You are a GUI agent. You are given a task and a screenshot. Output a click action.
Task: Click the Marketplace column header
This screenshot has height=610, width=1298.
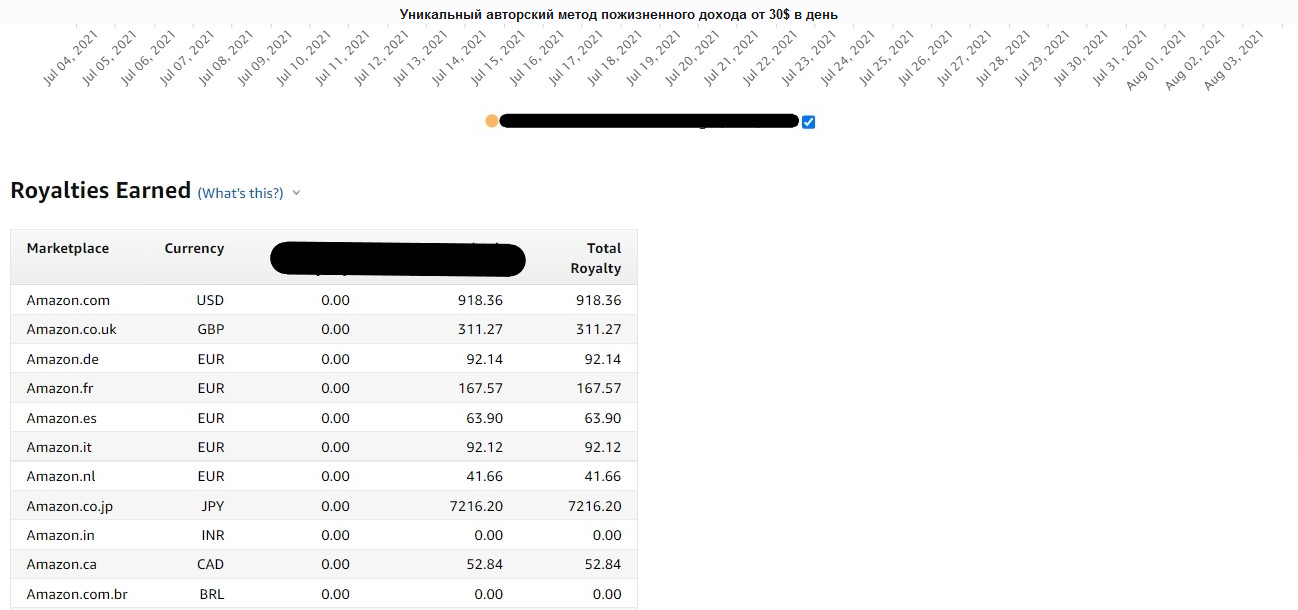(68, 248)
